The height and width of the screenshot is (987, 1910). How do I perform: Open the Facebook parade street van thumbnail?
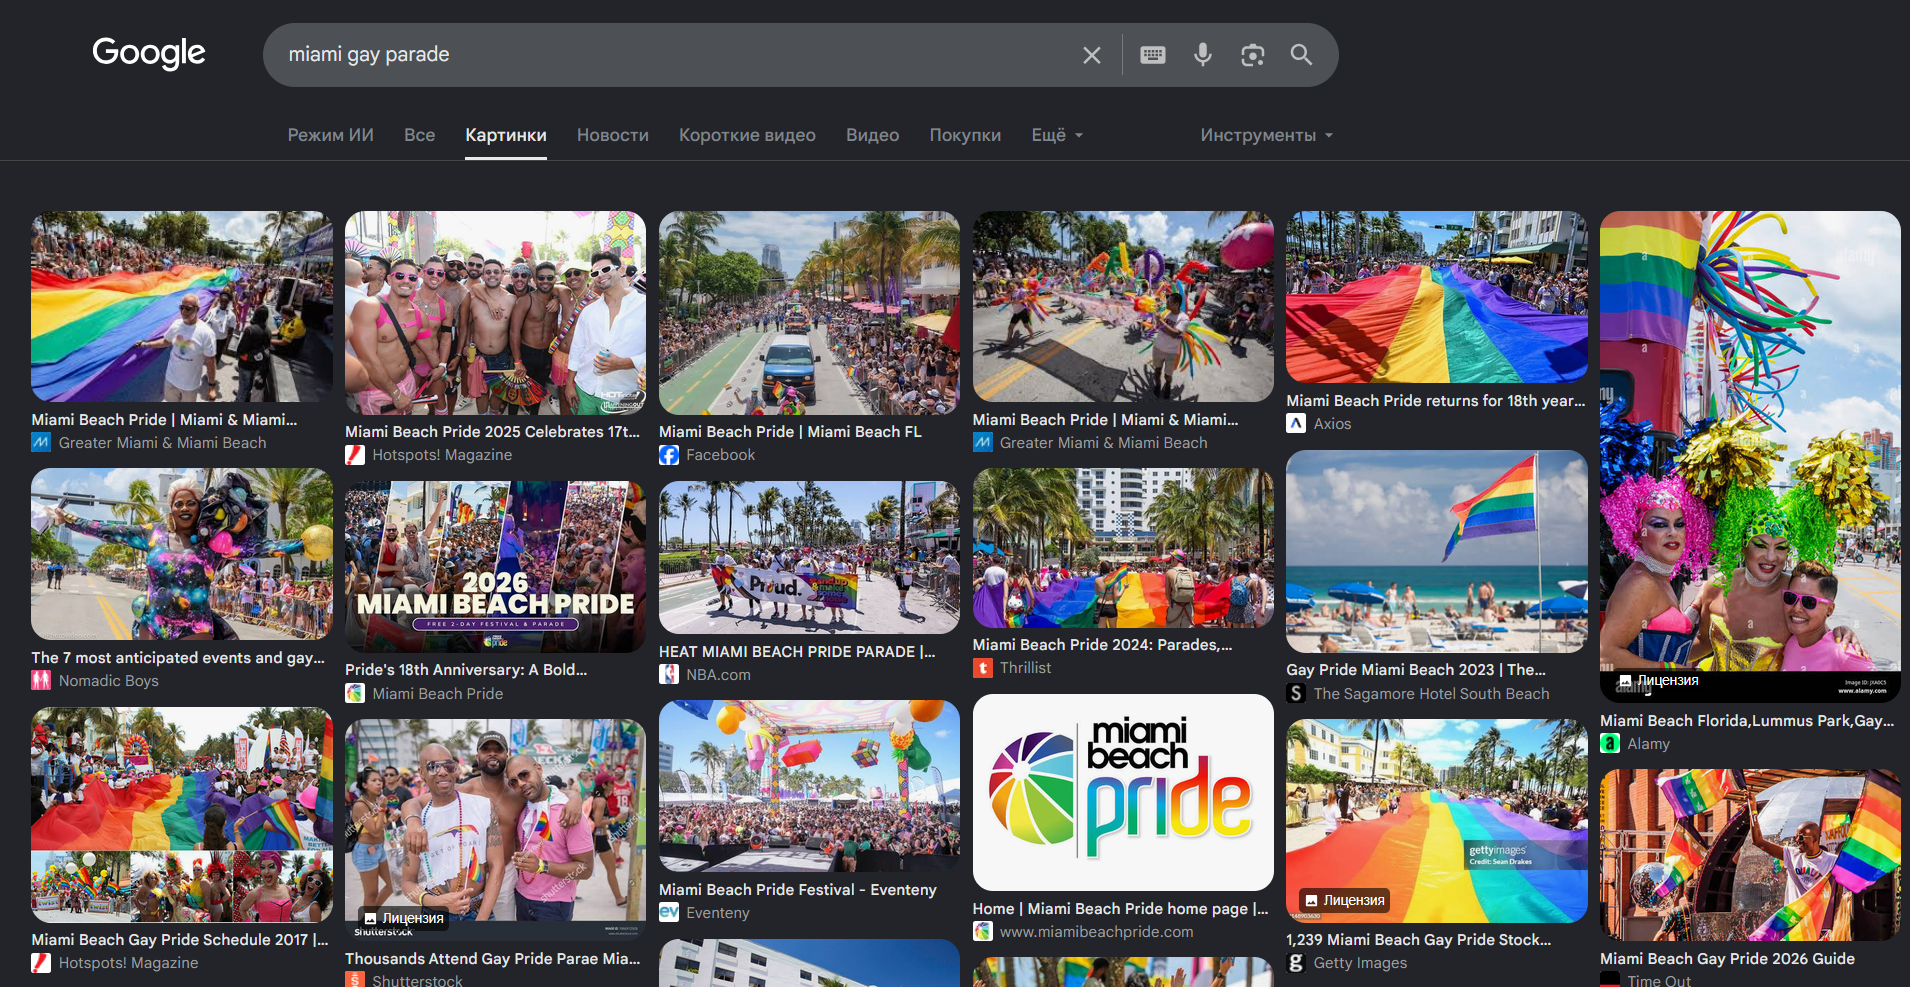809,313
